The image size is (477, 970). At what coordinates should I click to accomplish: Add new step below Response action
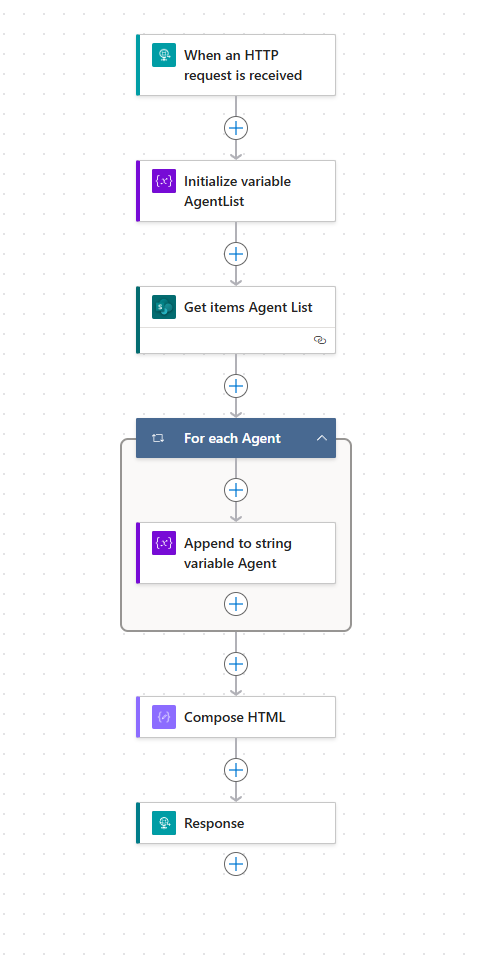236,864
